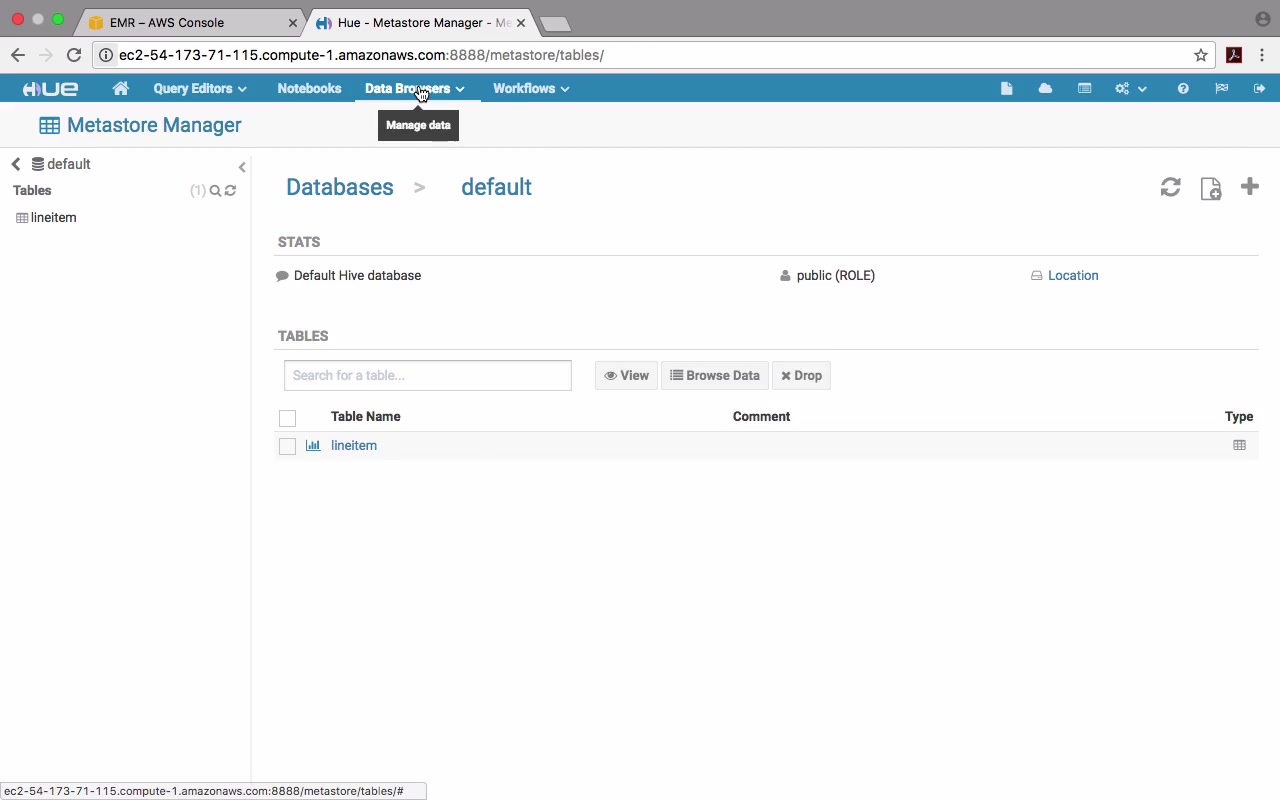
Task: Click the public (ROLE) owner text
Action: point(836,276)
